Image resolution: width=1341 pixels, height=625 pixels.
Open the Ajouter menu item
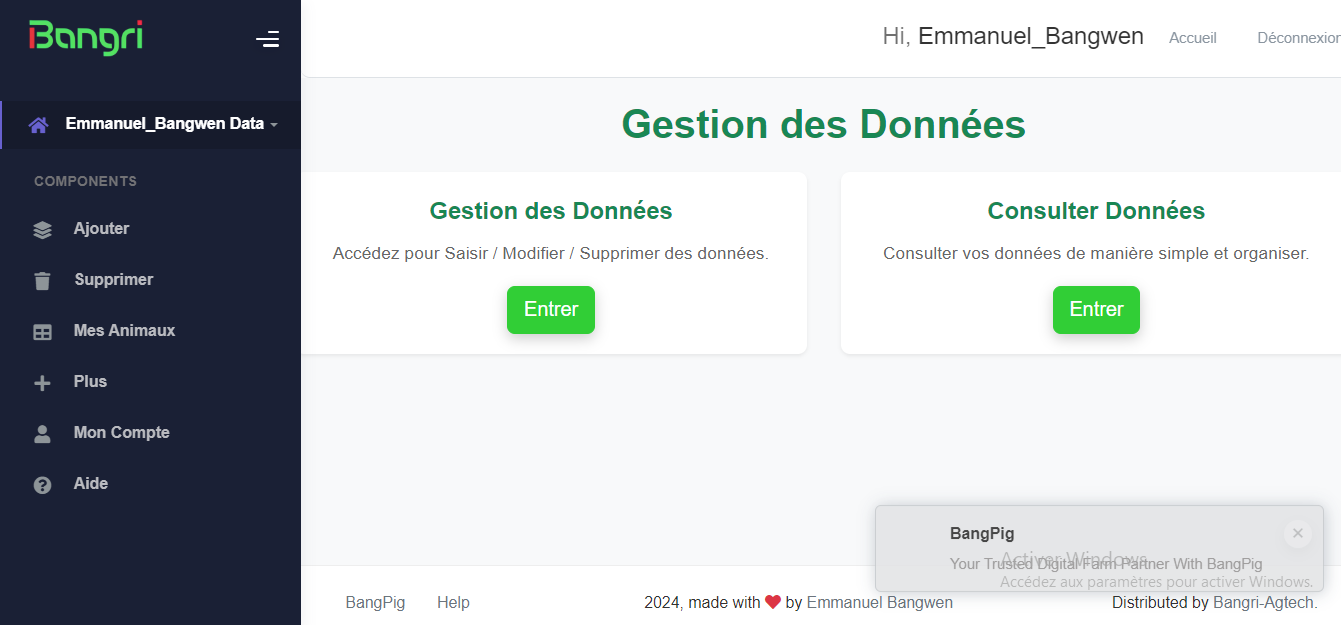pyautogui.click(x=101, y=229)
